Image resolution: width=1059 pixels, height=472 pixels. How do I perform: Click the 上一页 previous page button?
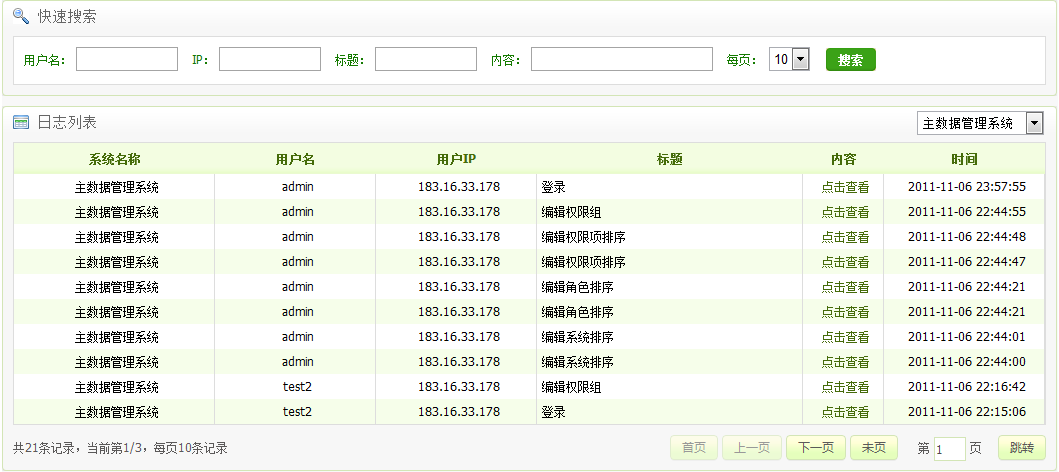[752, 448]
